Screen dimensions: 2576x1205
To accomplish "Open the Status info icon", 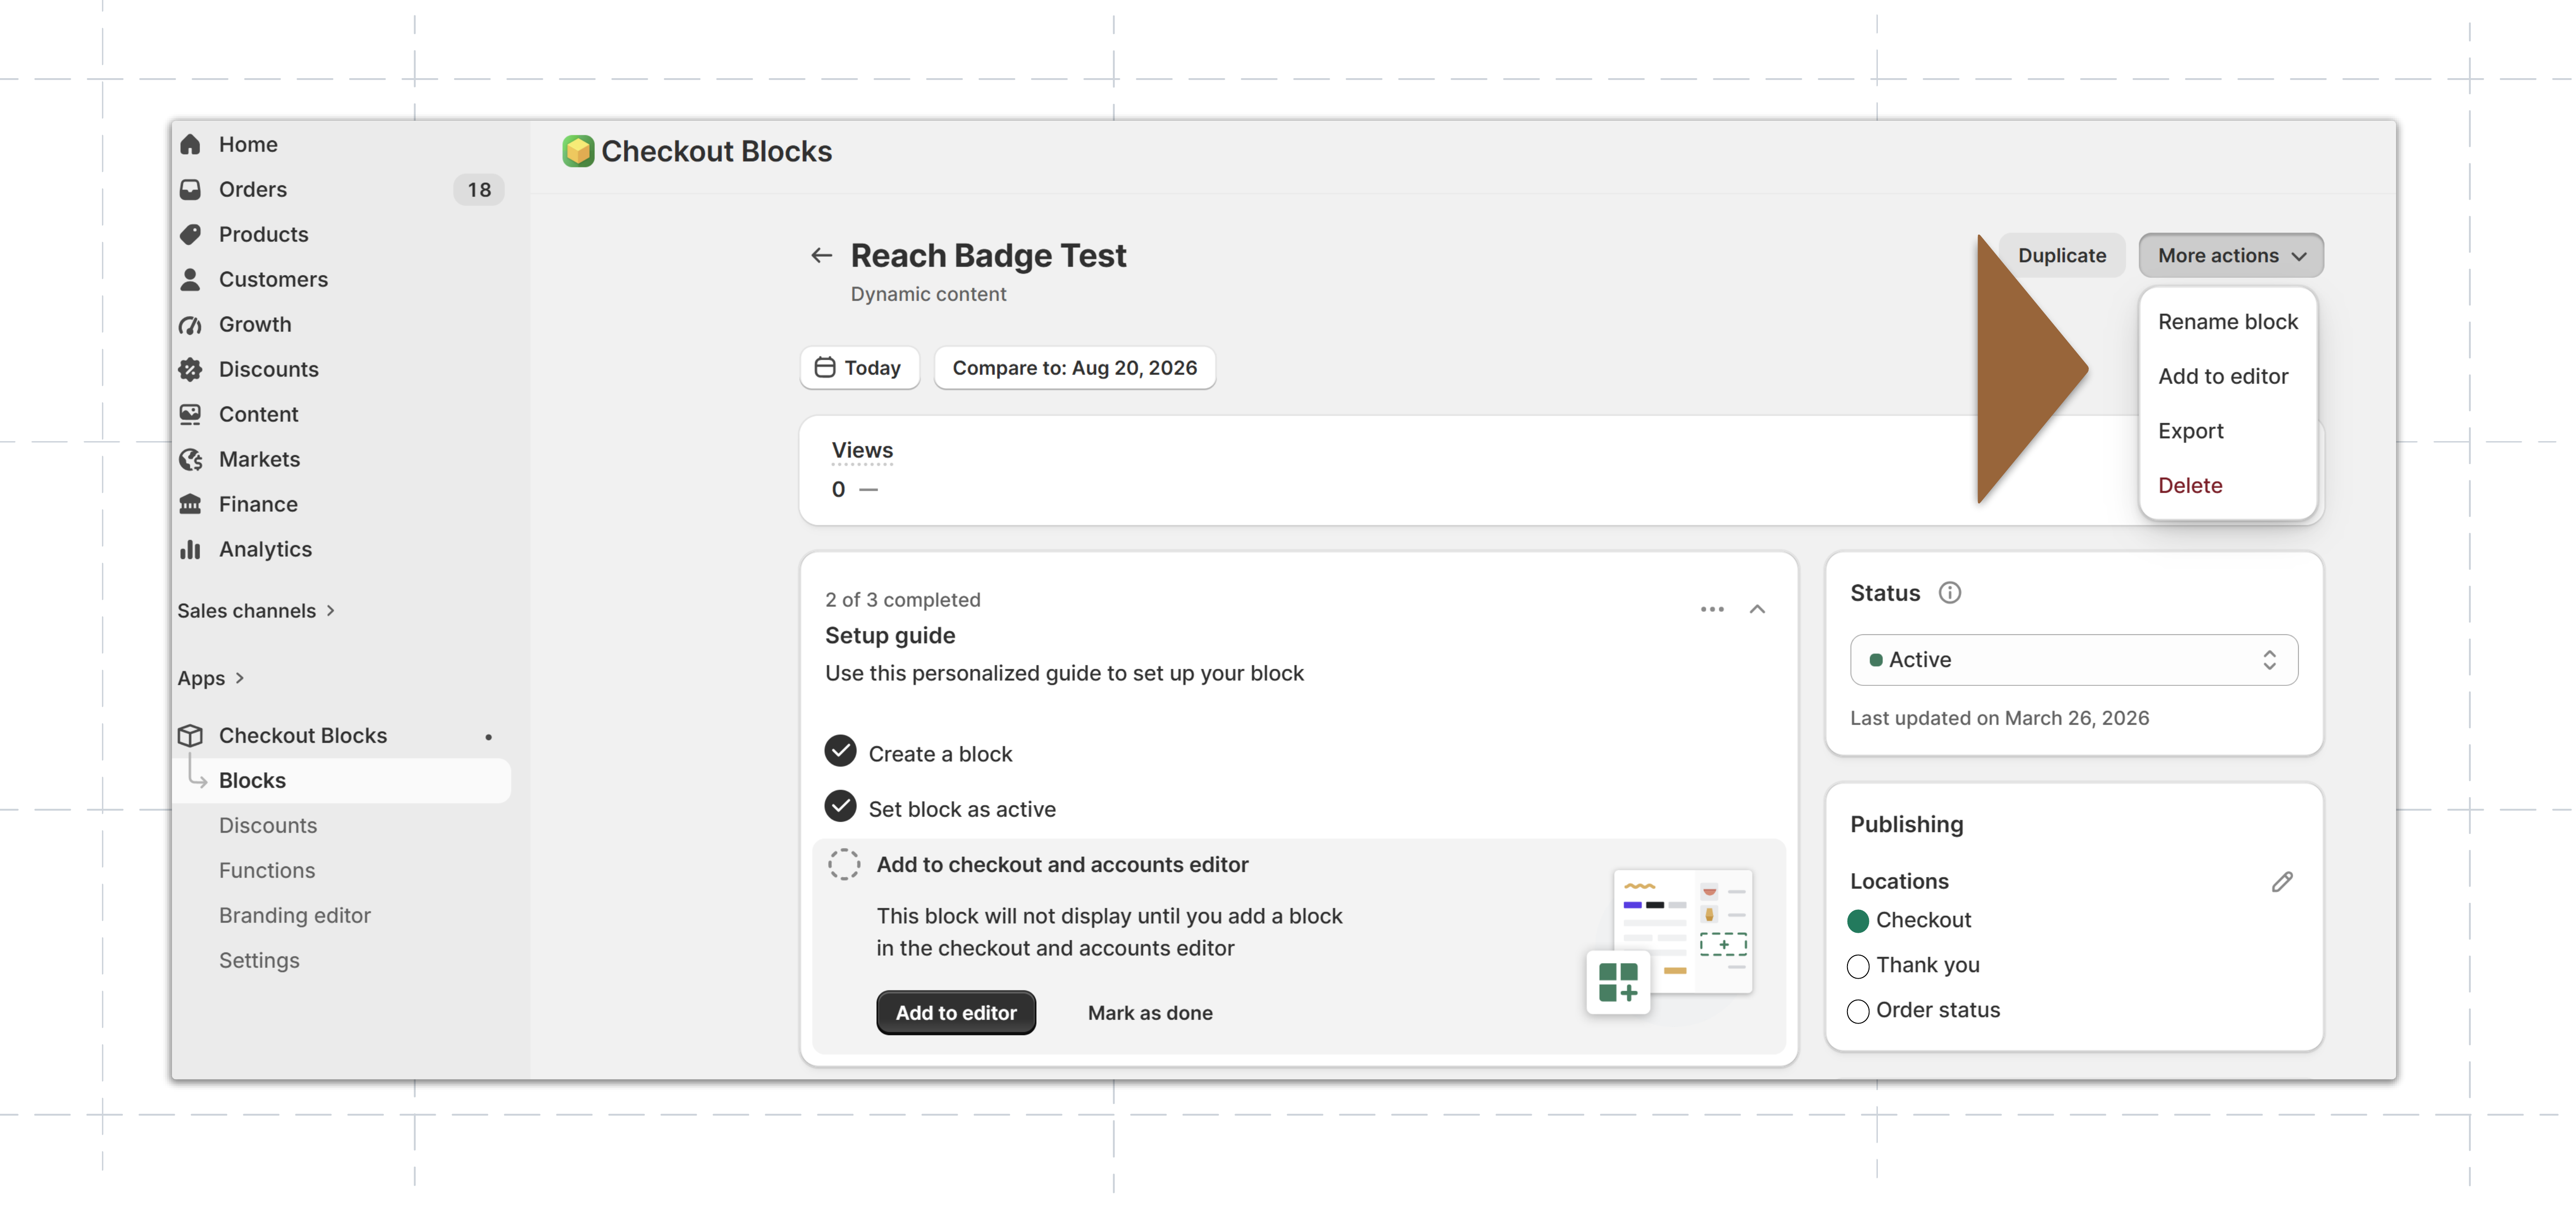I will (x=1949, y=593).
